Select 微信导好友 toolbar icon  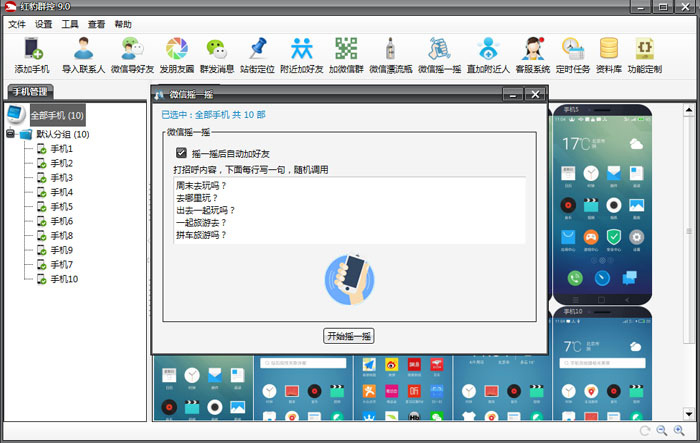[x=132, y=55]
